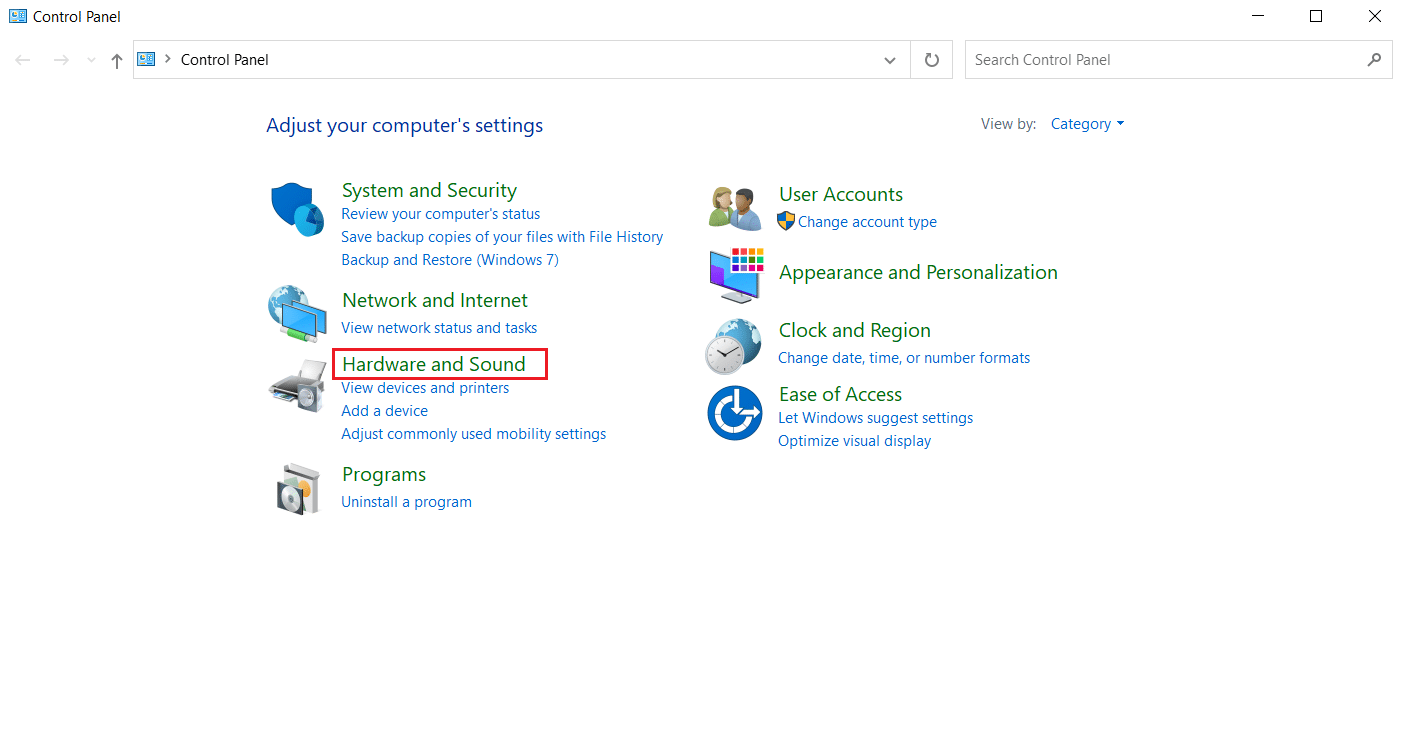Screen dimensions: 1403x735
Task: Open the User Accounts heading
Action: (841, 194)
